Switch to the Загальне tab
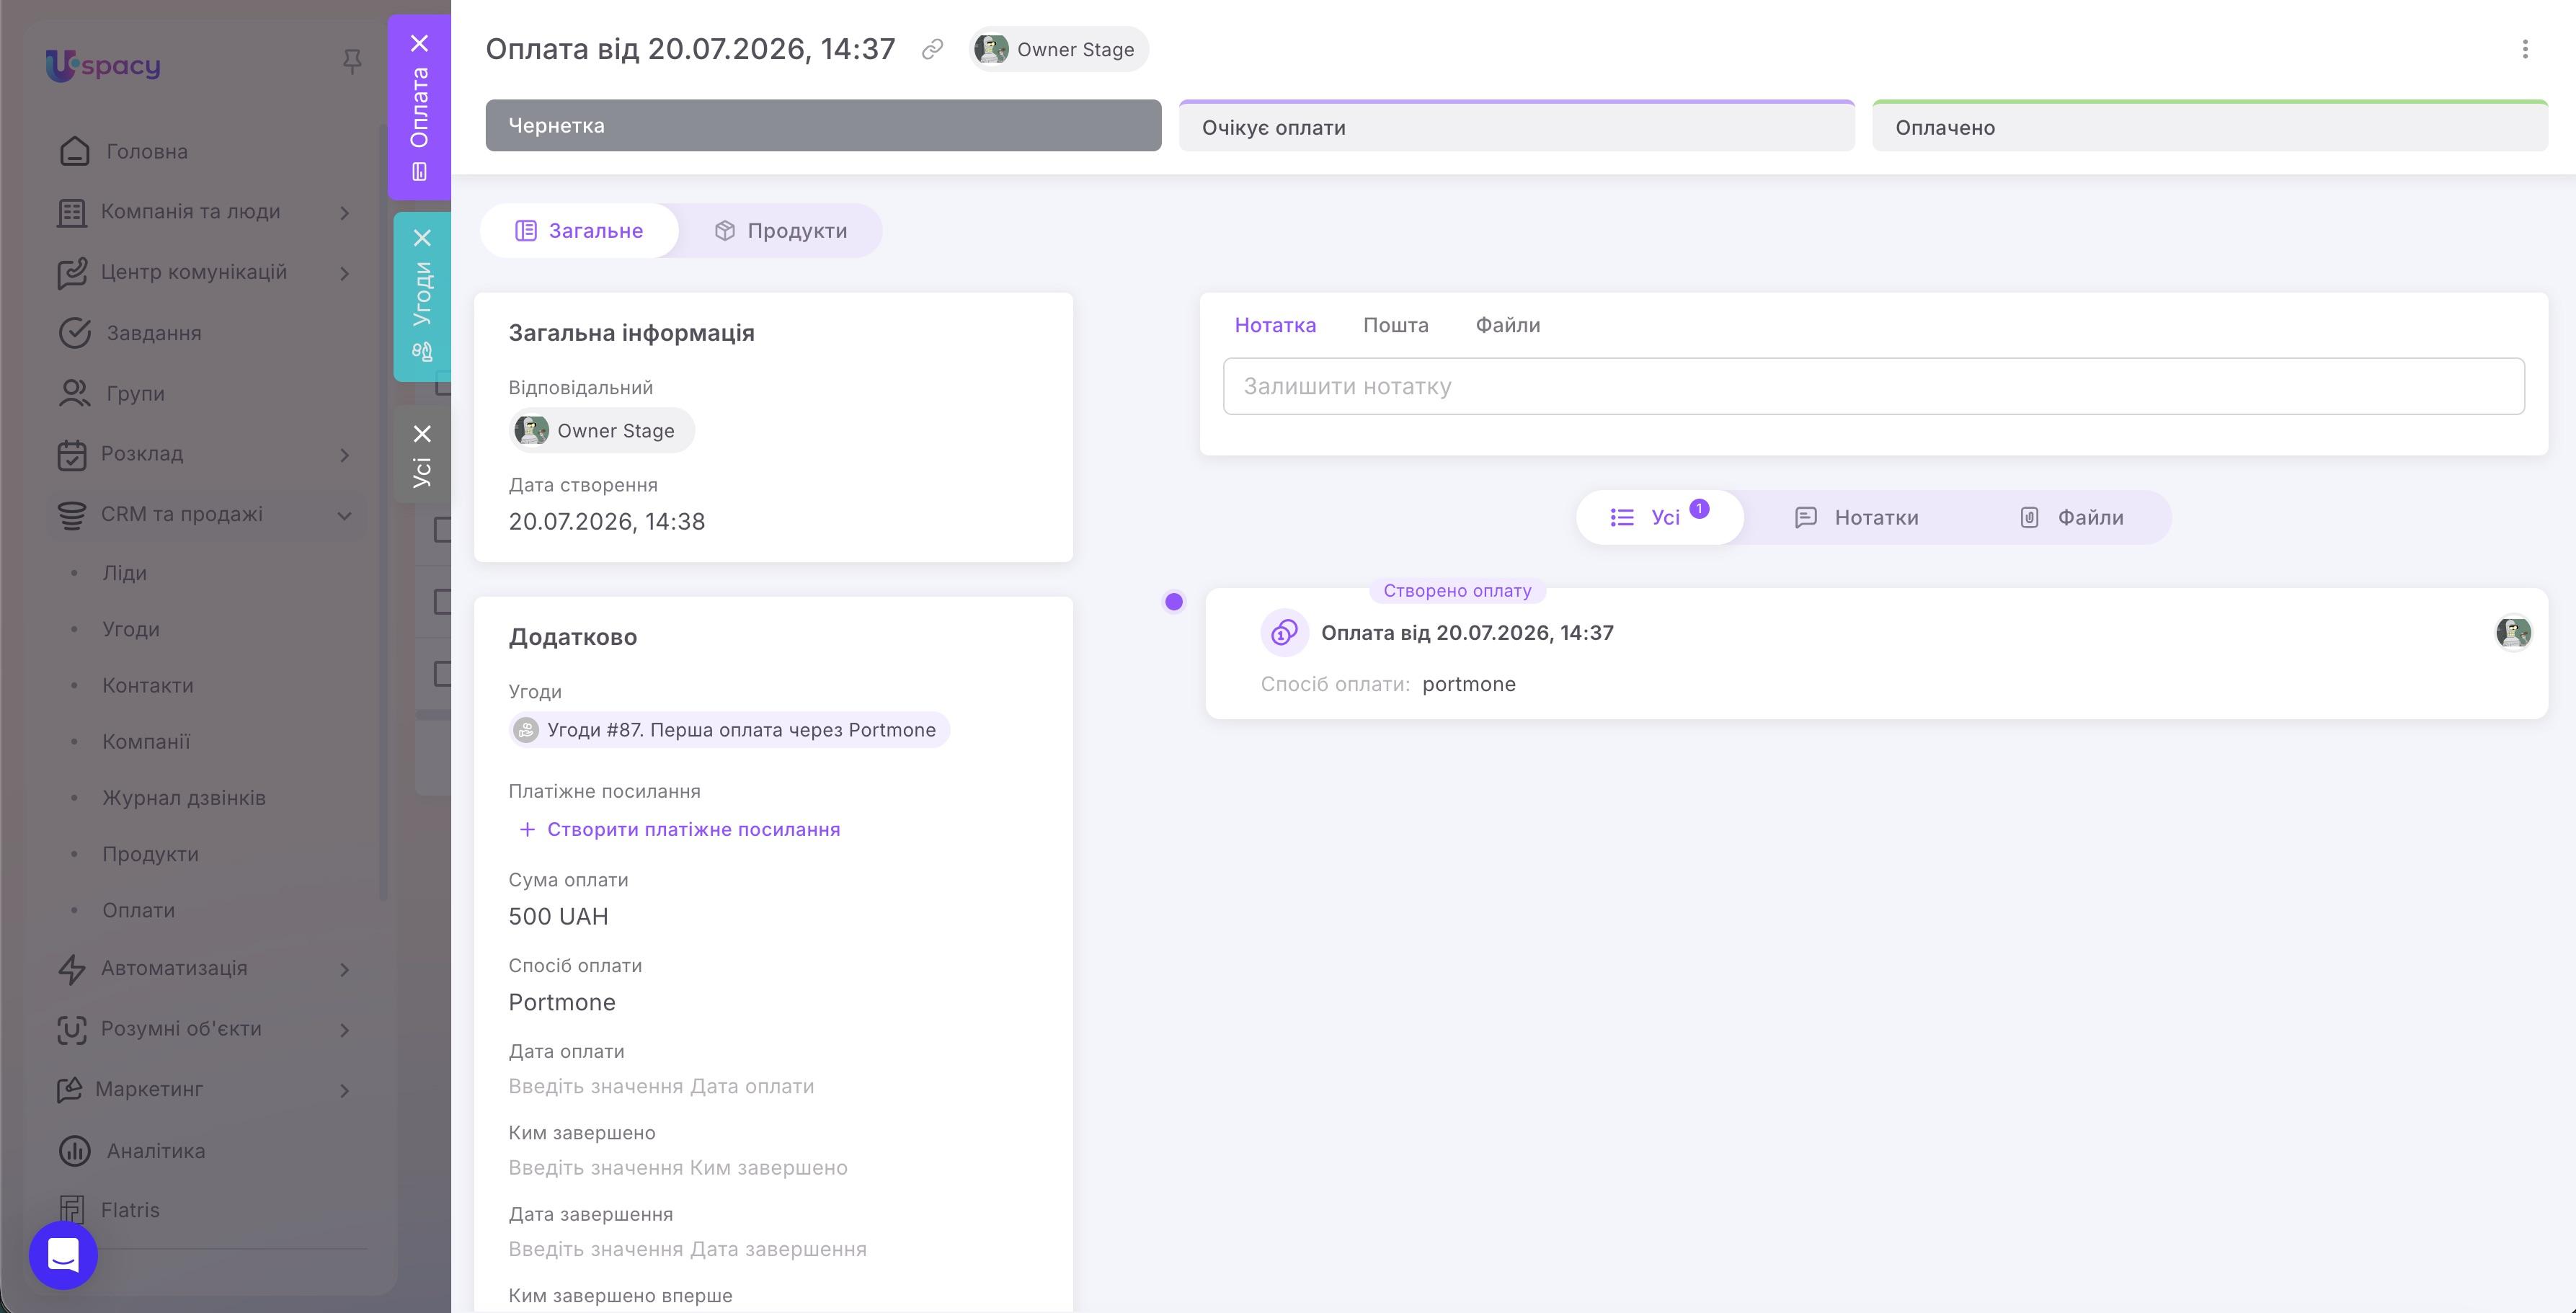The width and height of the screenshot is (2576, 1313). 579,231
